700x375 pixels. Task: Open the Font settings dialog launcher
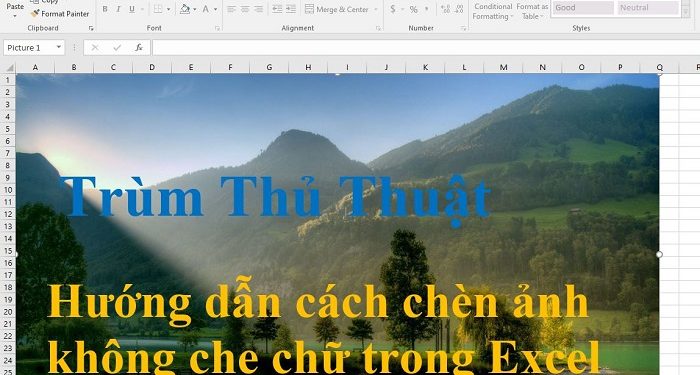coord(217,28)
